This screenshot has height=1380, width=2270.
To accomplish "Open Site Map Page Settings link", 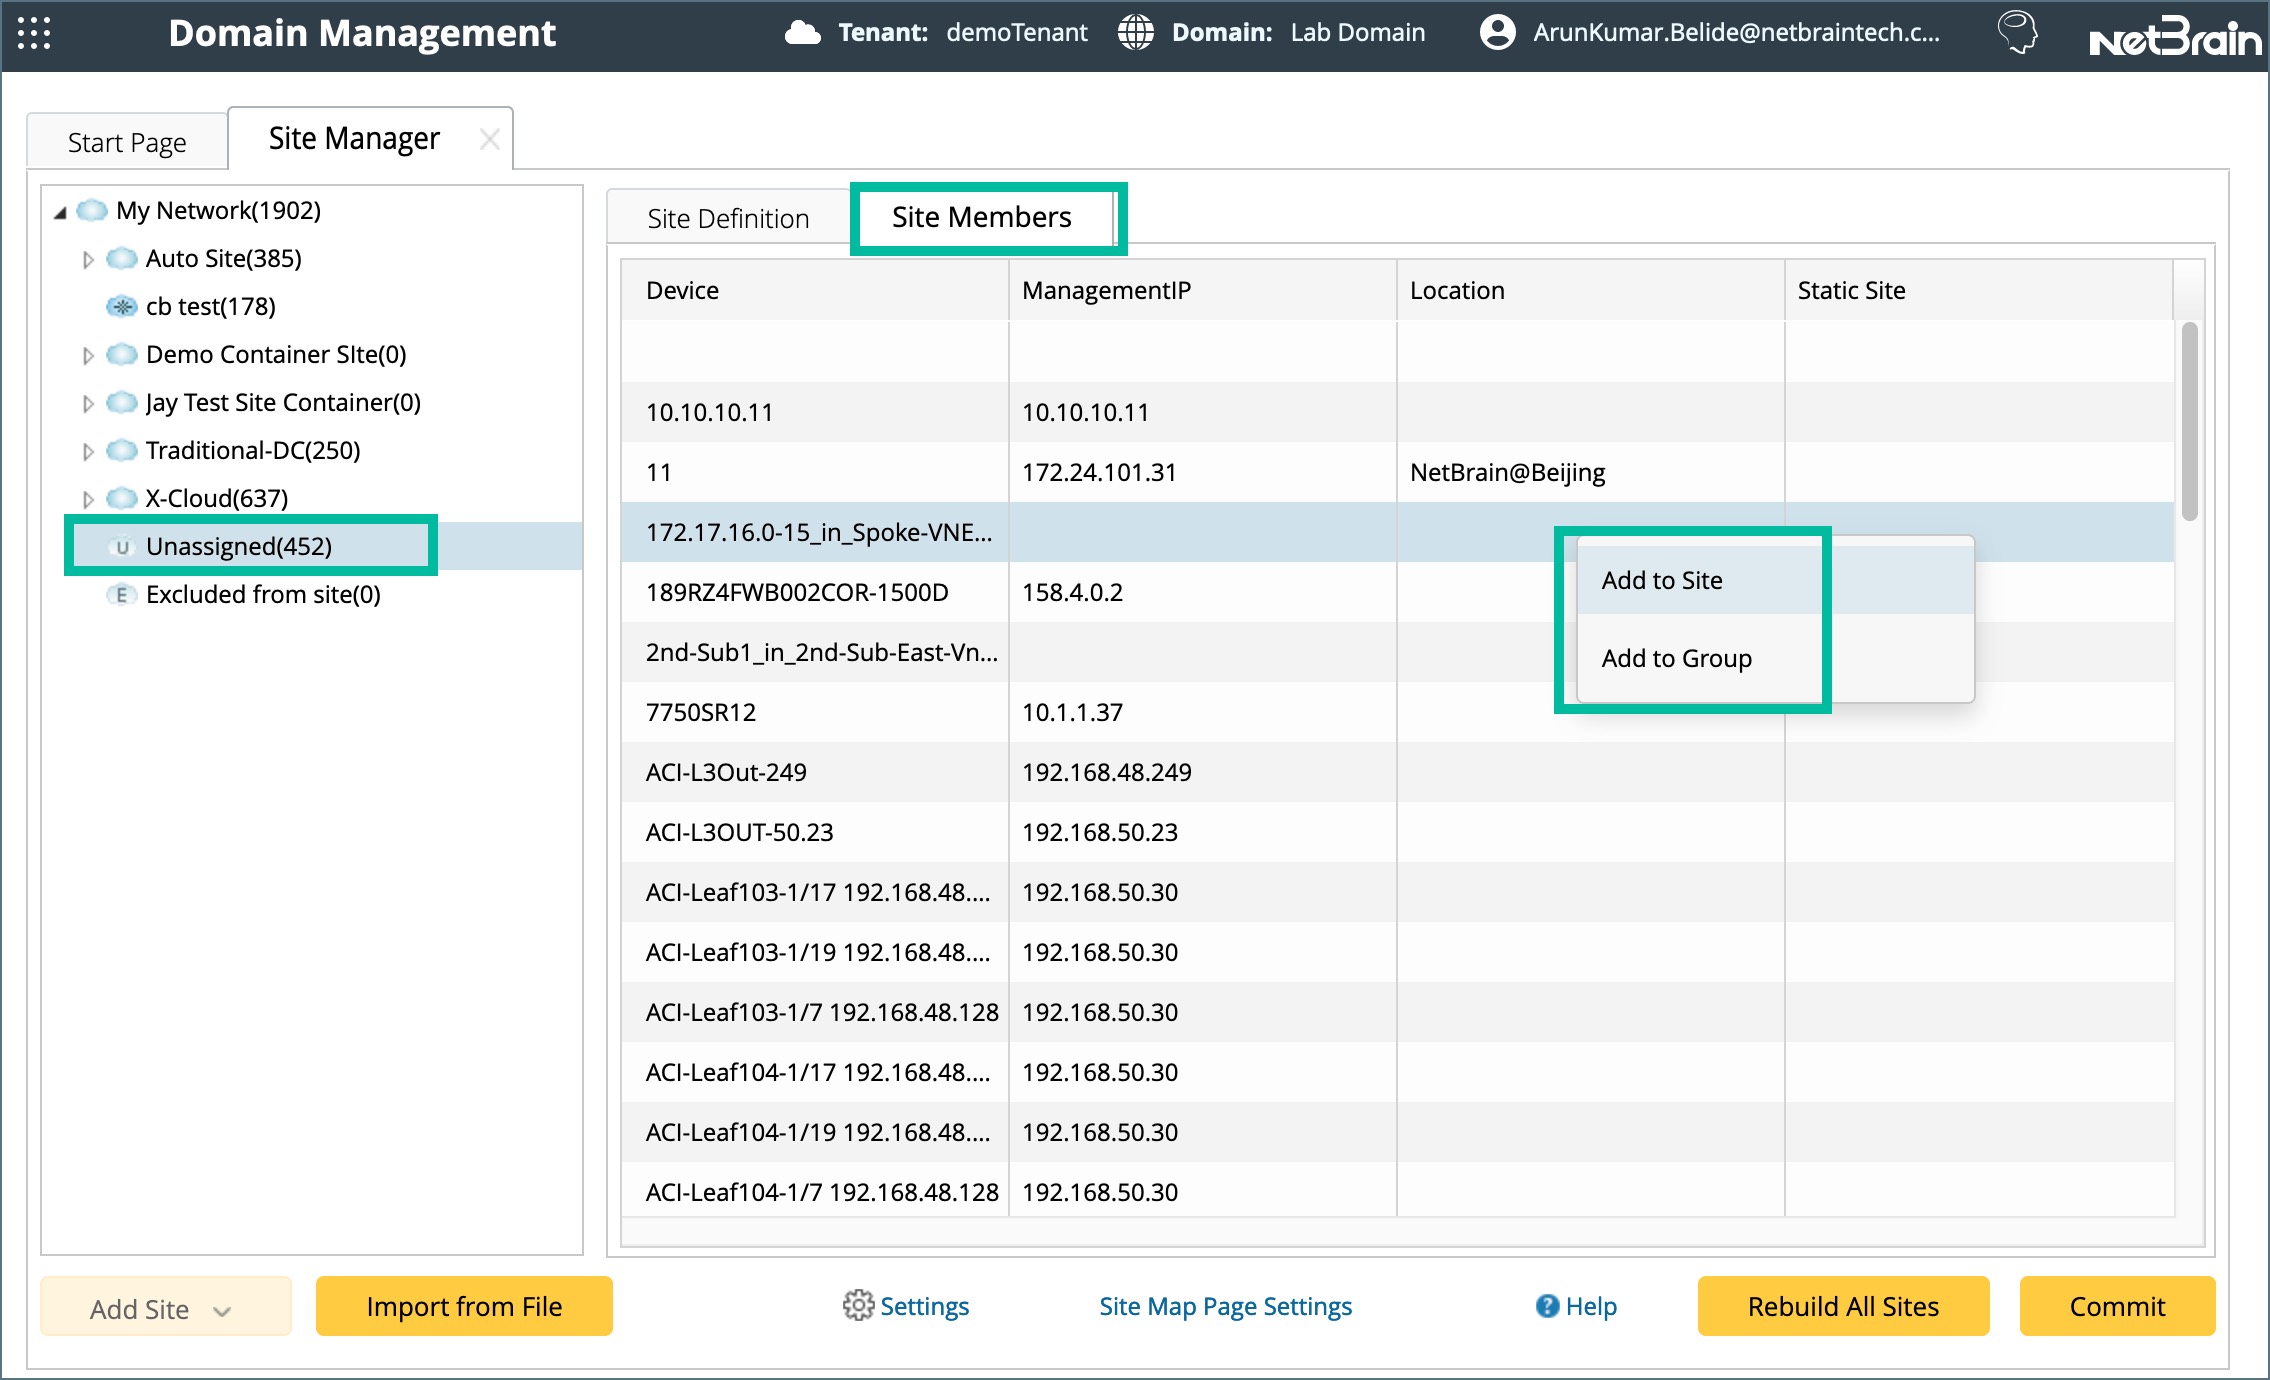I will [x=1225, y=1306].
